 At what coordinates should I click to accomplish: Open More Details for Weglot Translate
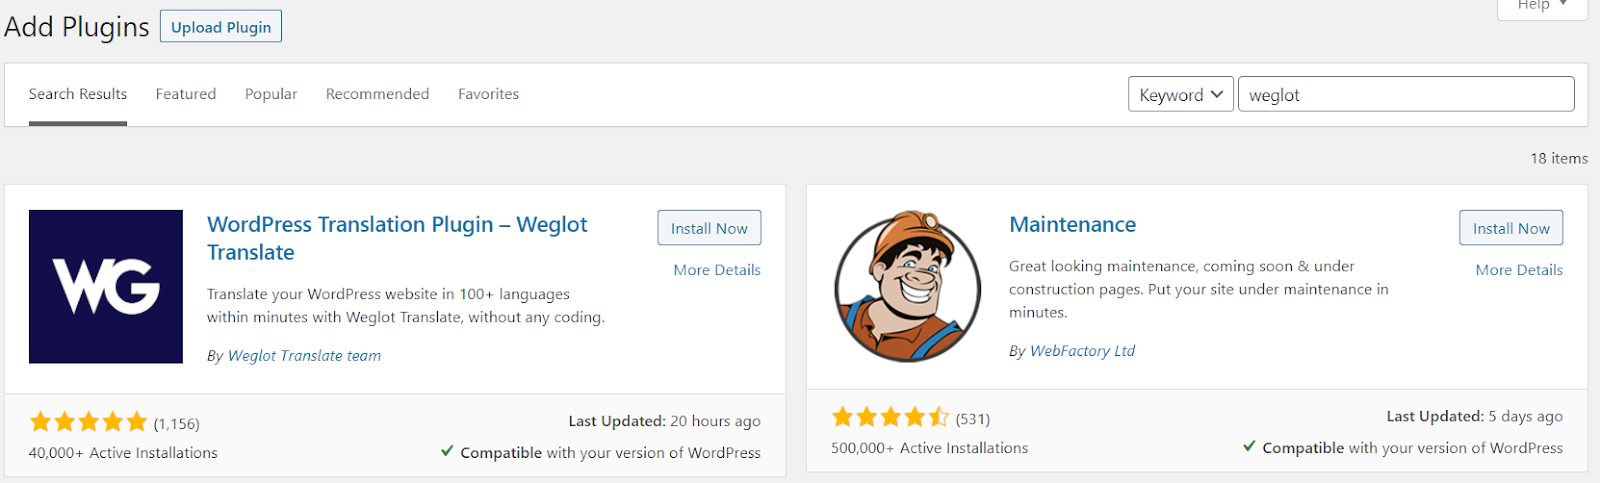pyautogui.click(x=717, y=270)
